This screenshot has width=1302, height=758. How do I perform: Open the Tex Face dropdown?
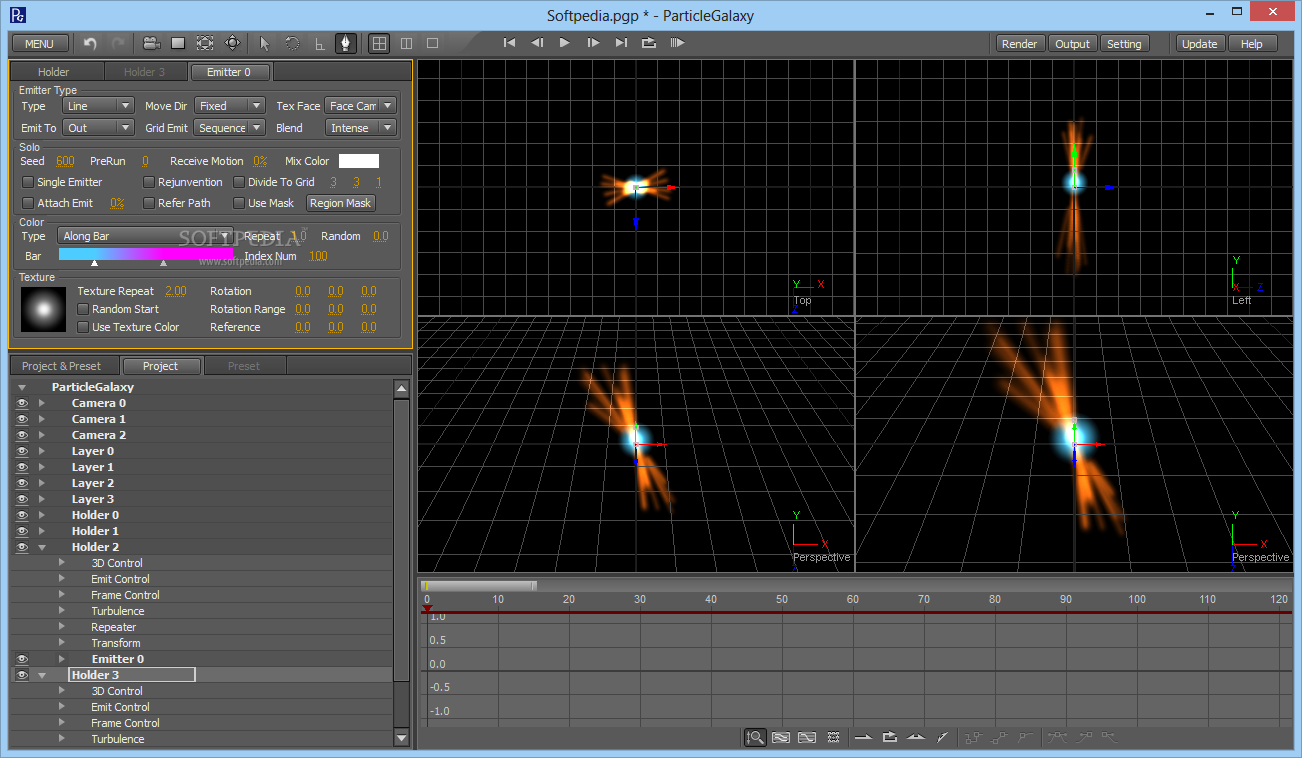pyautogui.click(x=361, y=106)
